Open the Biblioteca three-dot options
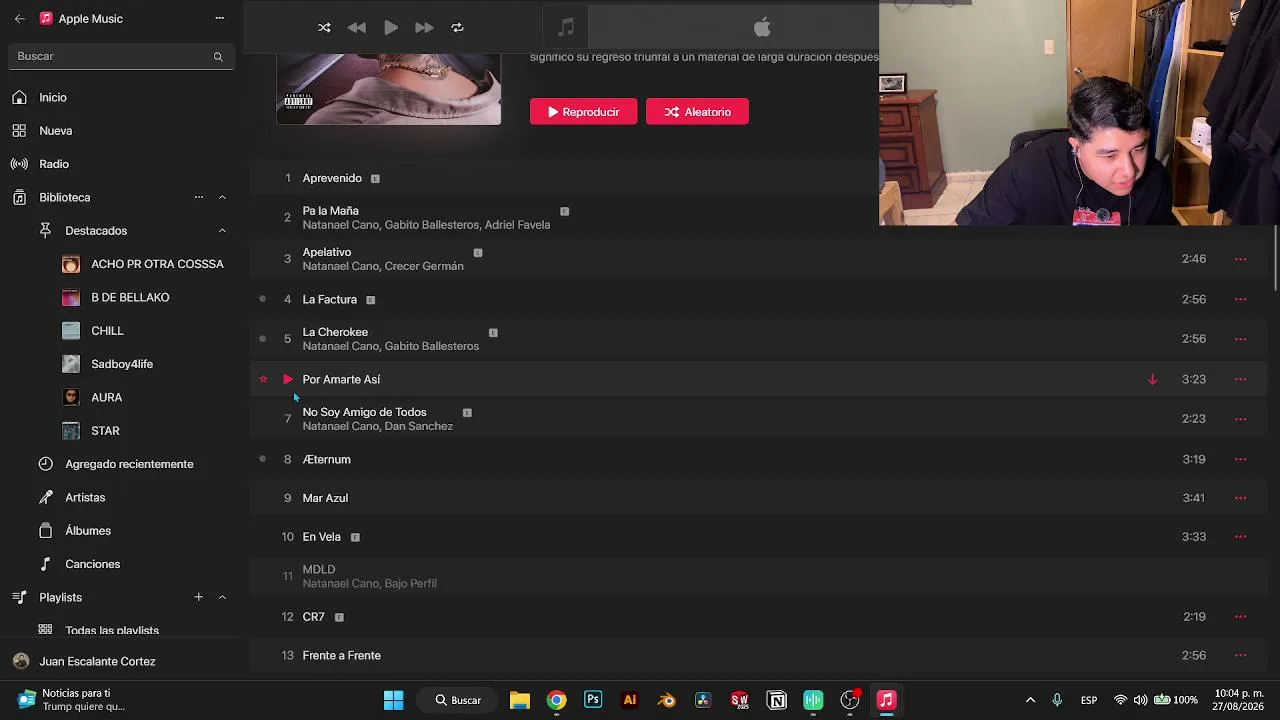1280x720 pixels. (199, 197)
